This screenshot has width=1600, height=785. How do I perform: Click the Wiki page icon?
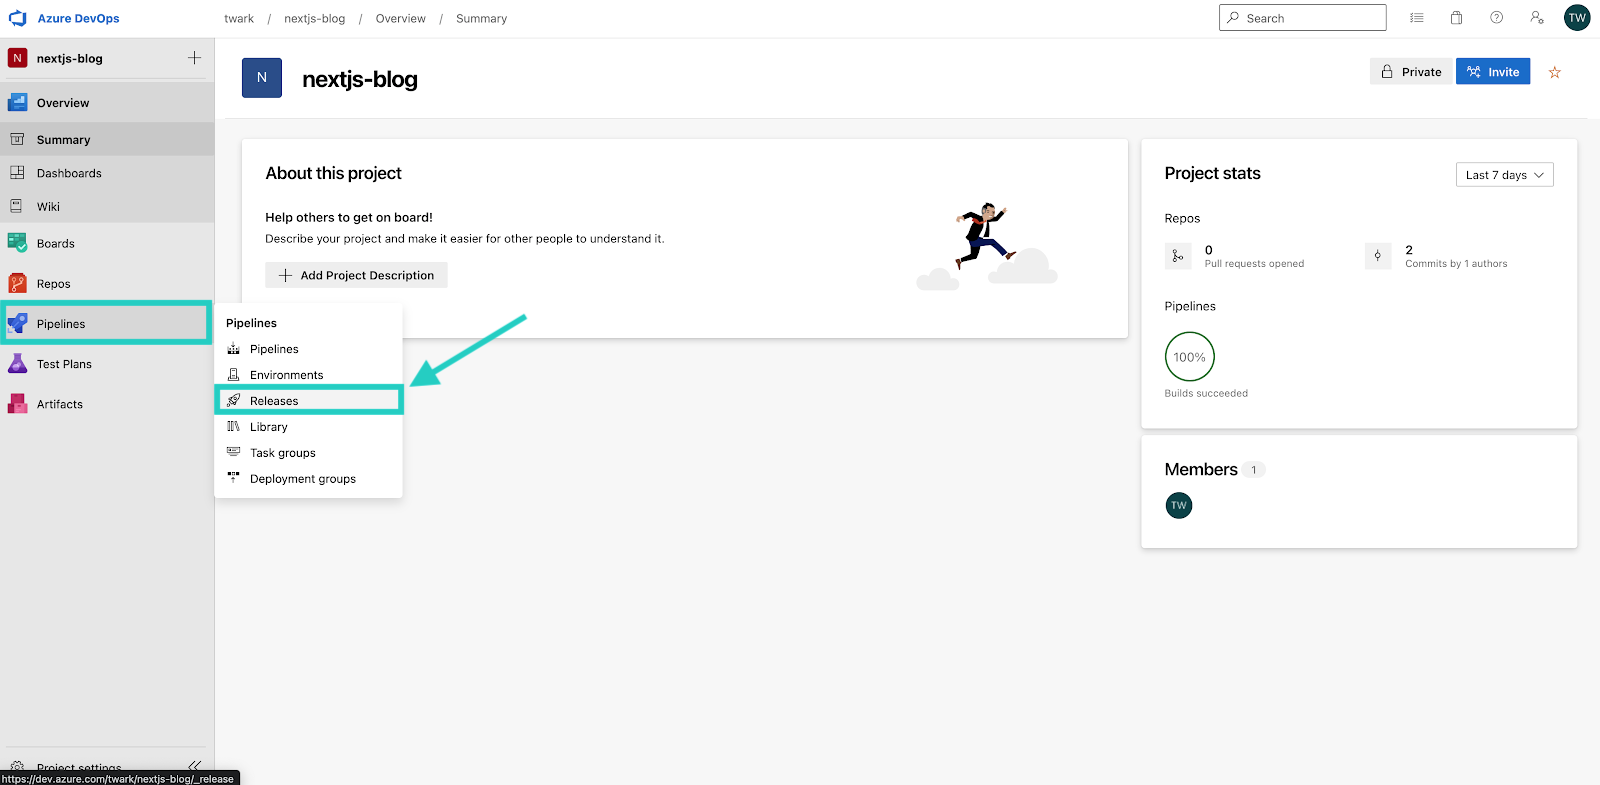point(16,207)
